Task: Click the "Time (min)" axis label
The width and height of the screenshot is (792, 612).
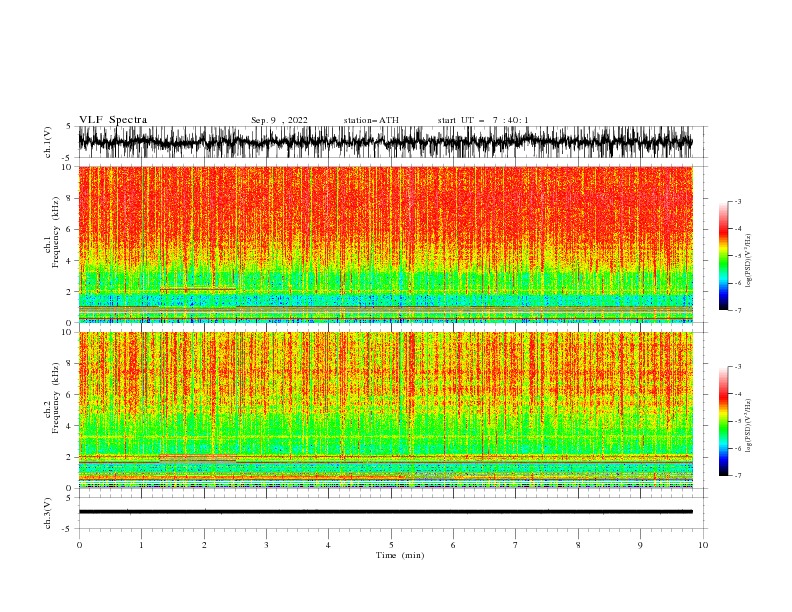Action: [400, 555]
